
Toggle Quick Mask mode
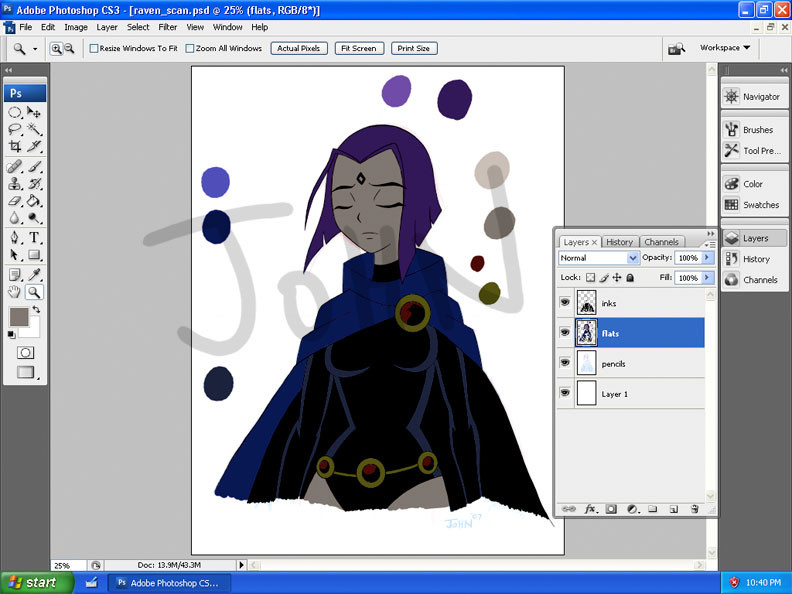(25, 353)
